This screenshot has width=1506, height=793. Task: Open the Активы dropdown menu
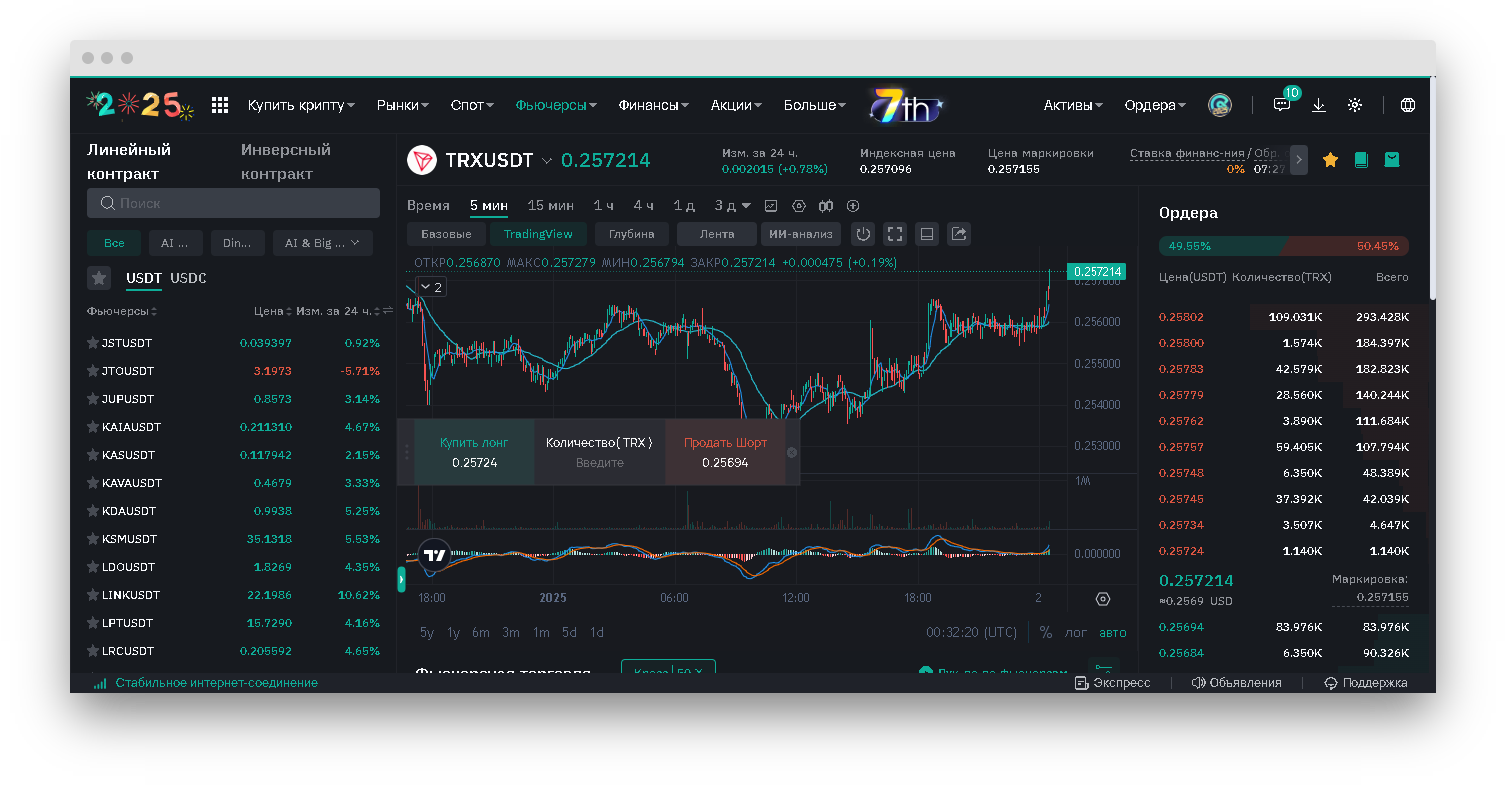(x=1073, y=105)
